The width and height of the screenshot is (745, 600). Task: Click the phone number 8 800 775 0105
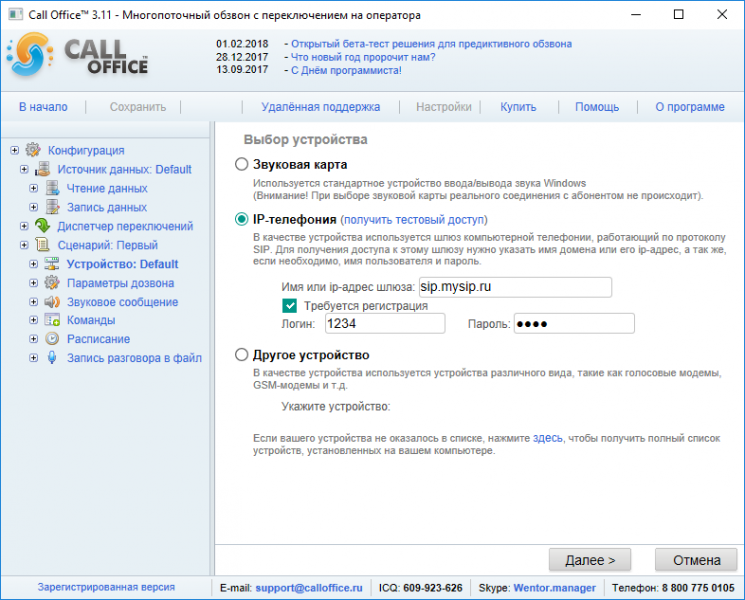[x=697, y=588]
